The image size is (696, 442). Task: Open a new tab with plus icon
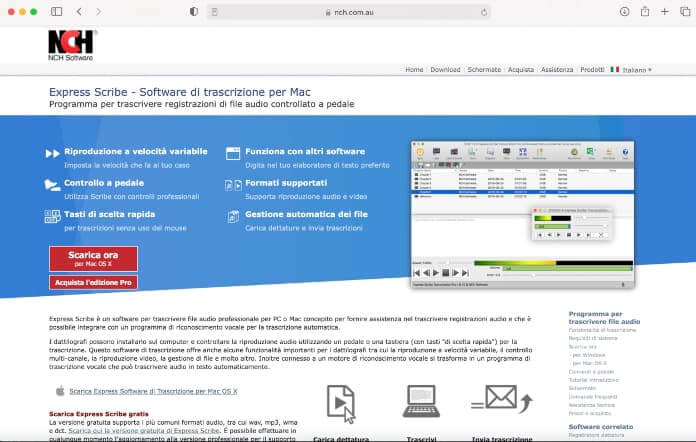pyautogui.click(x=664, y=12)
